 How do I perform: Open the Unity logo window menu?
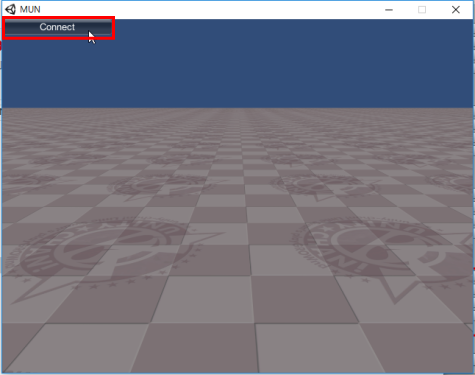(x=10, y=9)
